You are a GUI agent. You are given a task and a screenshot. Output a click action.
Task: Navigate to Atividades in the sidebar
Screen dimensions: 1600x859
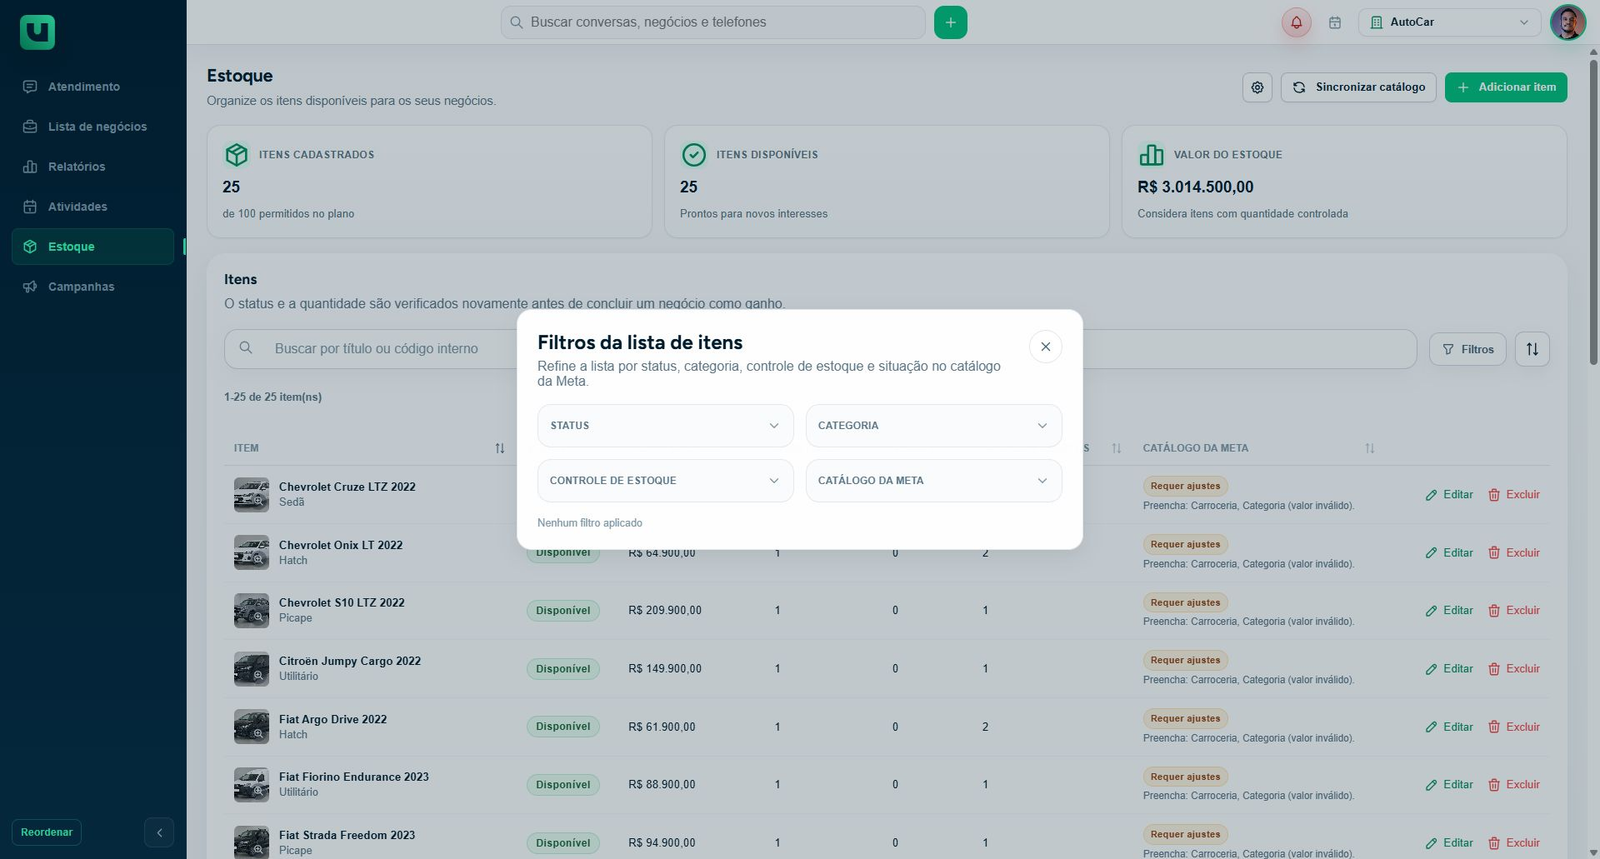(93, 207)
